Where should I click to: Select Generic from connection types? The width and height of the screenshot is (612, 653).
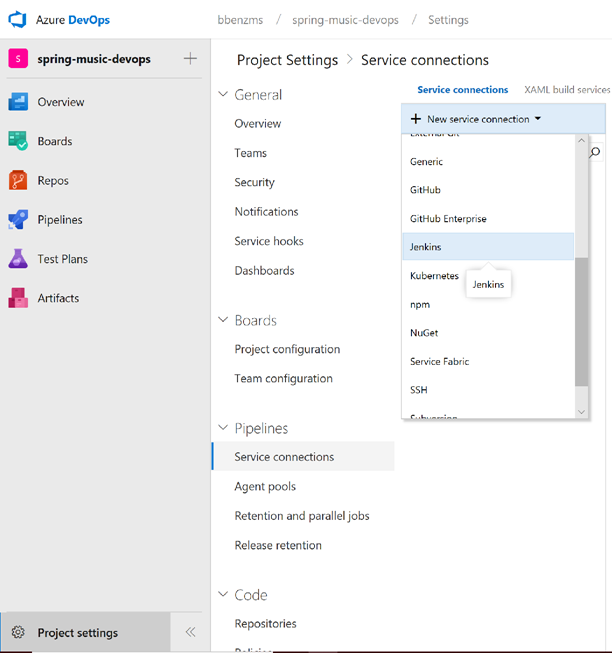coord(488,162)
